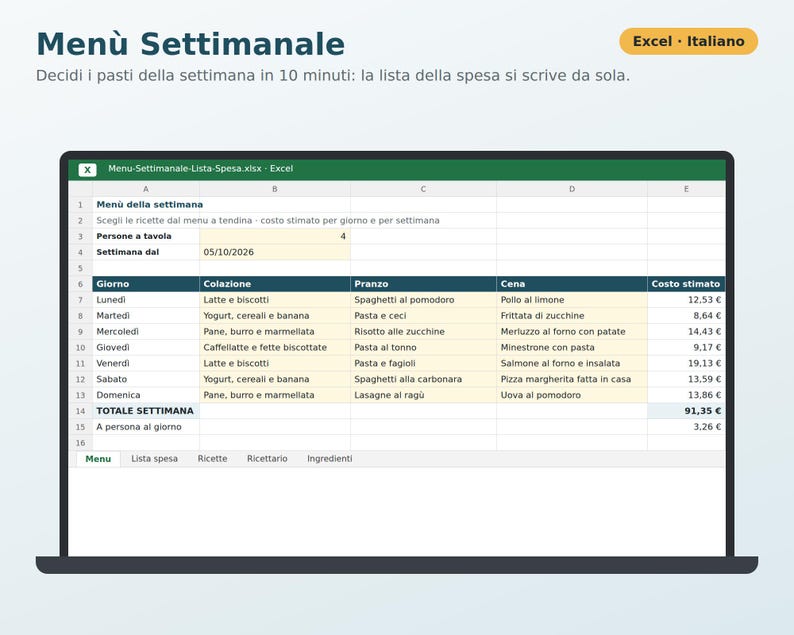Switch to the Menu sheet tab

pyautogui.click(x=98, y=459)
